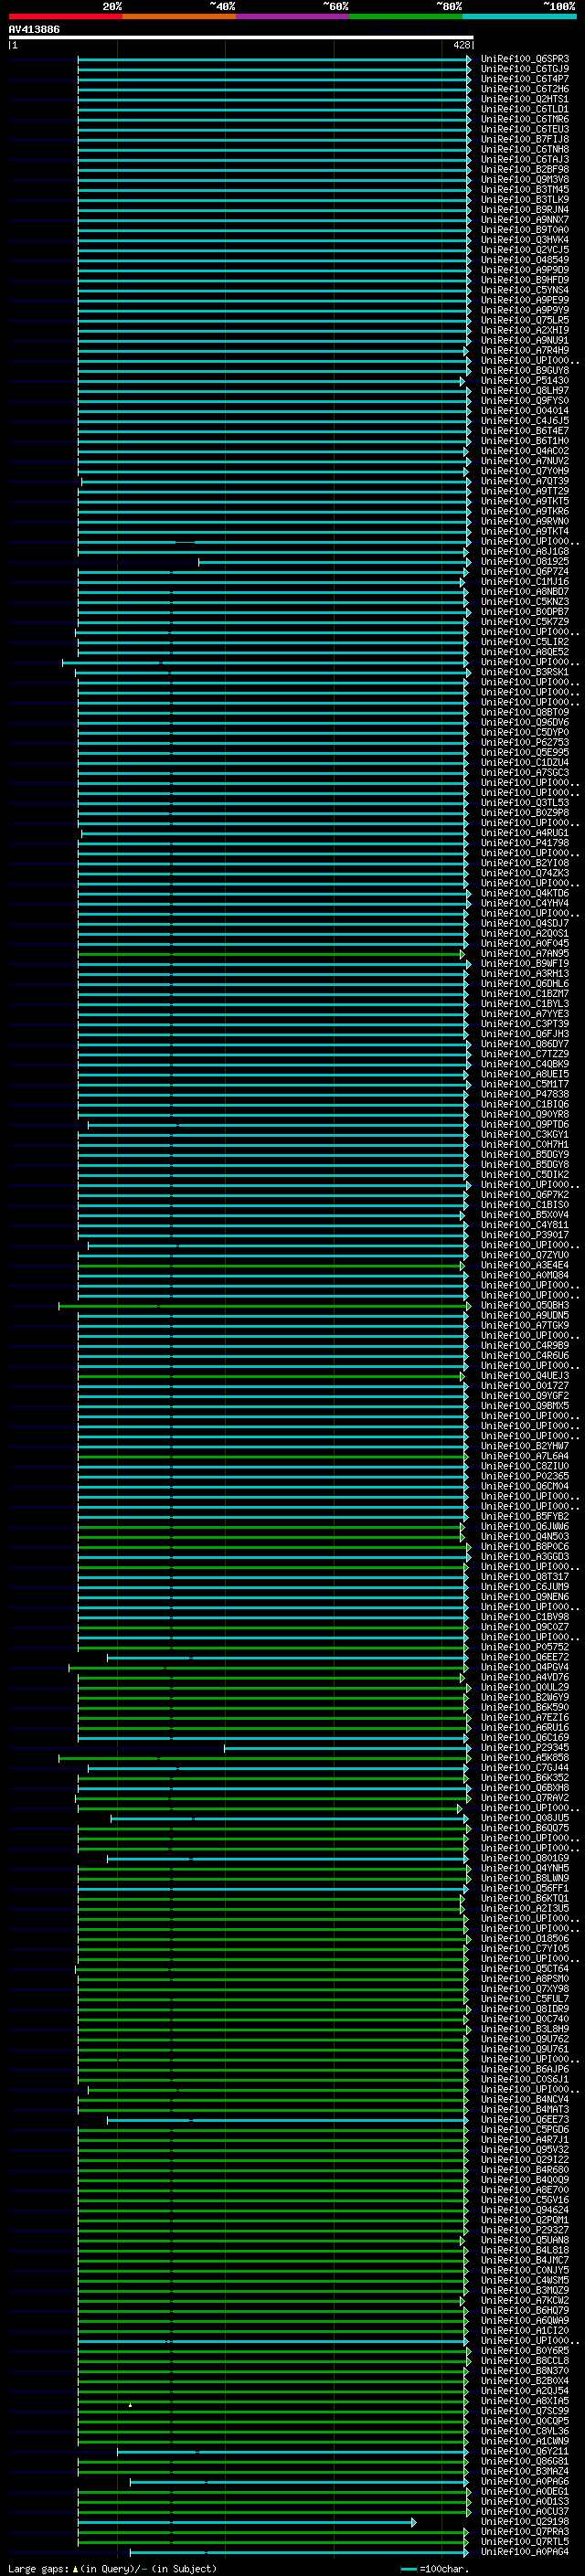585x2576 pixels.
Task: Click hit label UniRef100_P51430
Action: point(525,381)
